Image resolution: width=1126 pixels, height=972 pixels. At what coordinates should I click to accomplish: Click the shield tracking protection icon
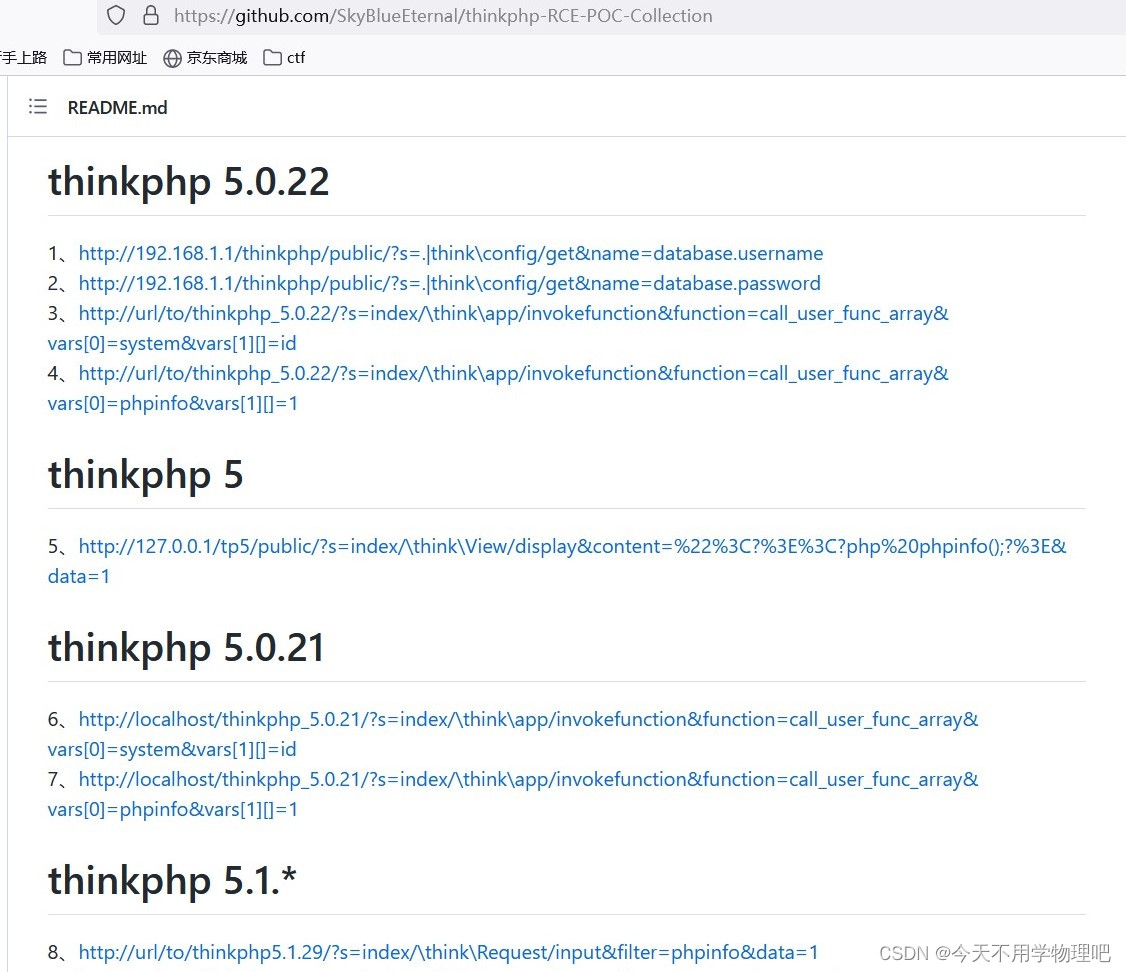coord(116,15)
